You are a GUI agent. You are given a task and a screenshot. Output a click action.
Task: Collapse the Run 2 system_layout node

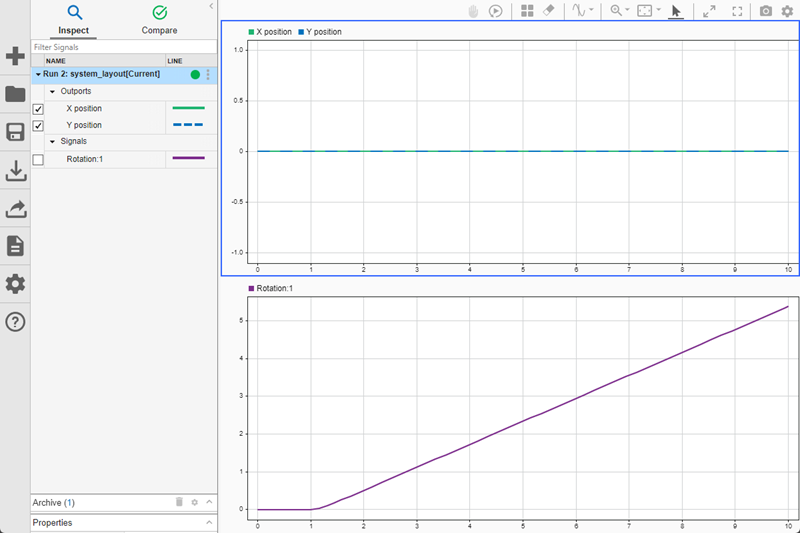coord(38,74)
